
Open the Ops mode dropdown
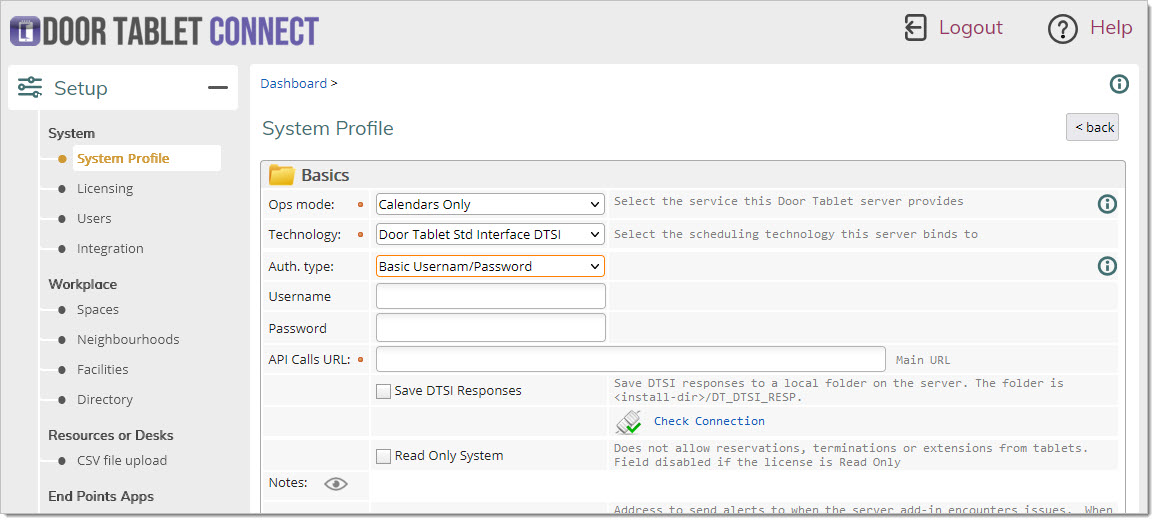click(490, 204)
